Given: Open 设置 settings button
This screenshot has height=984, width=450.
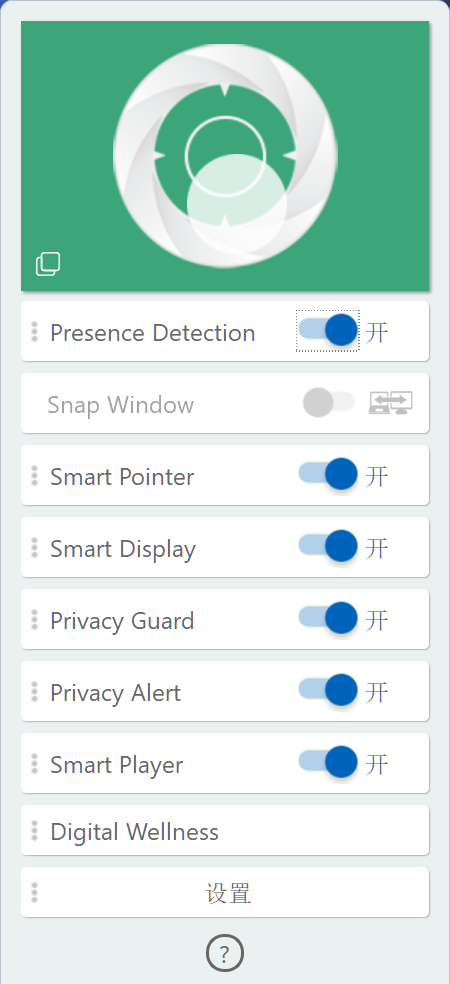Looking at the screenshot, I should tap(225, 892).
